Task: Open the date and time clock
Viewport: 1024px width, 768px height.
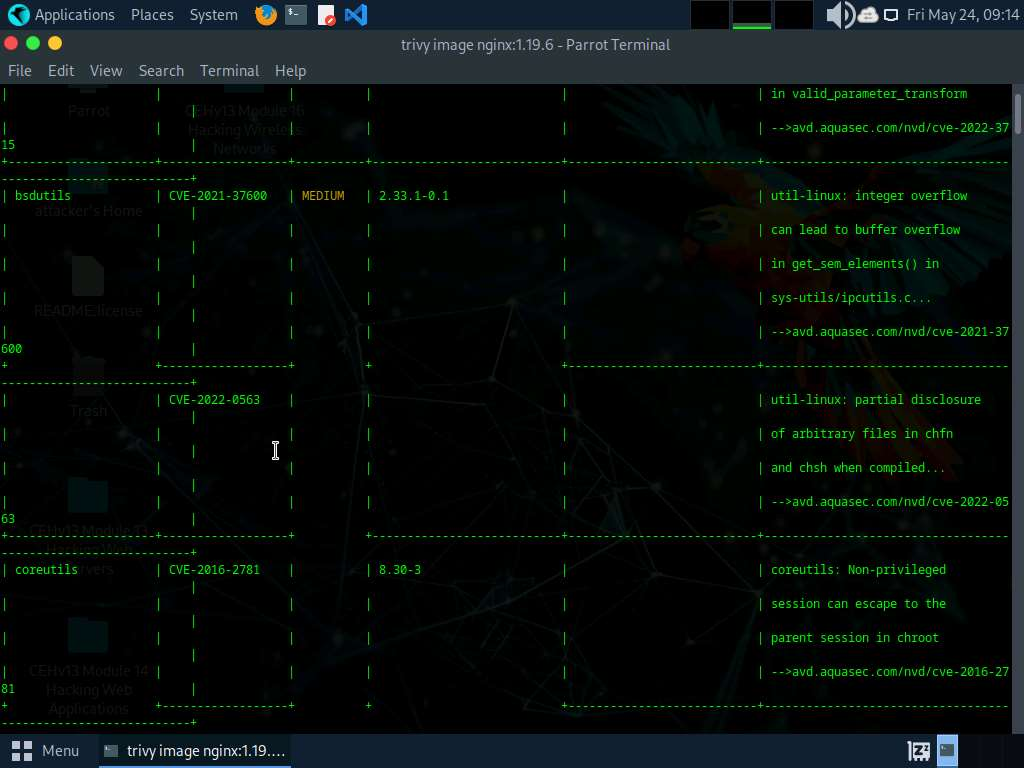Action: pyautogui.click(x=962, y=15)
